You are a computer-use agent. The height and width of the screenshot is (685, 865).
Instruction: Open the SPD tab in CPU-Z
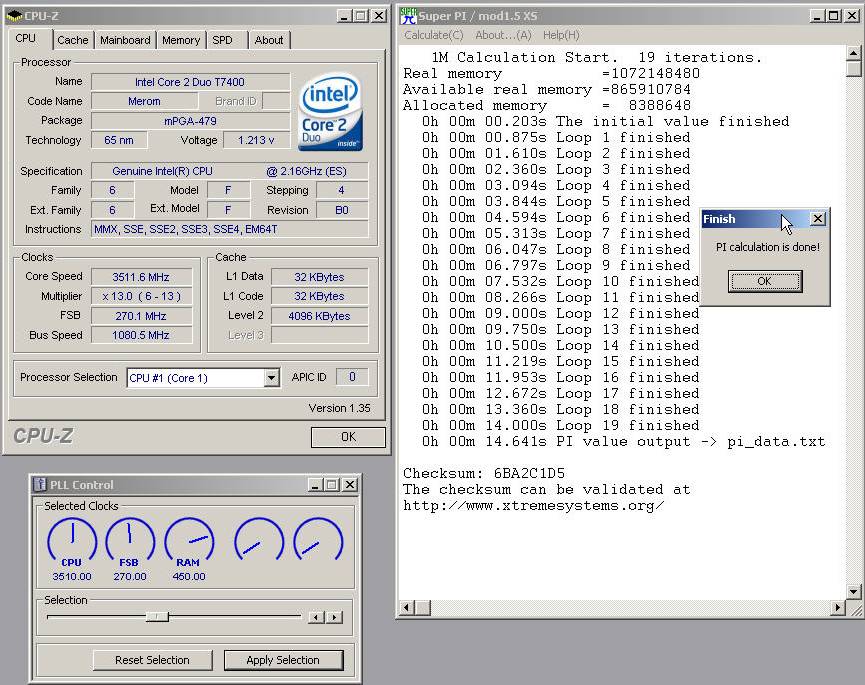tap(222, 40)
